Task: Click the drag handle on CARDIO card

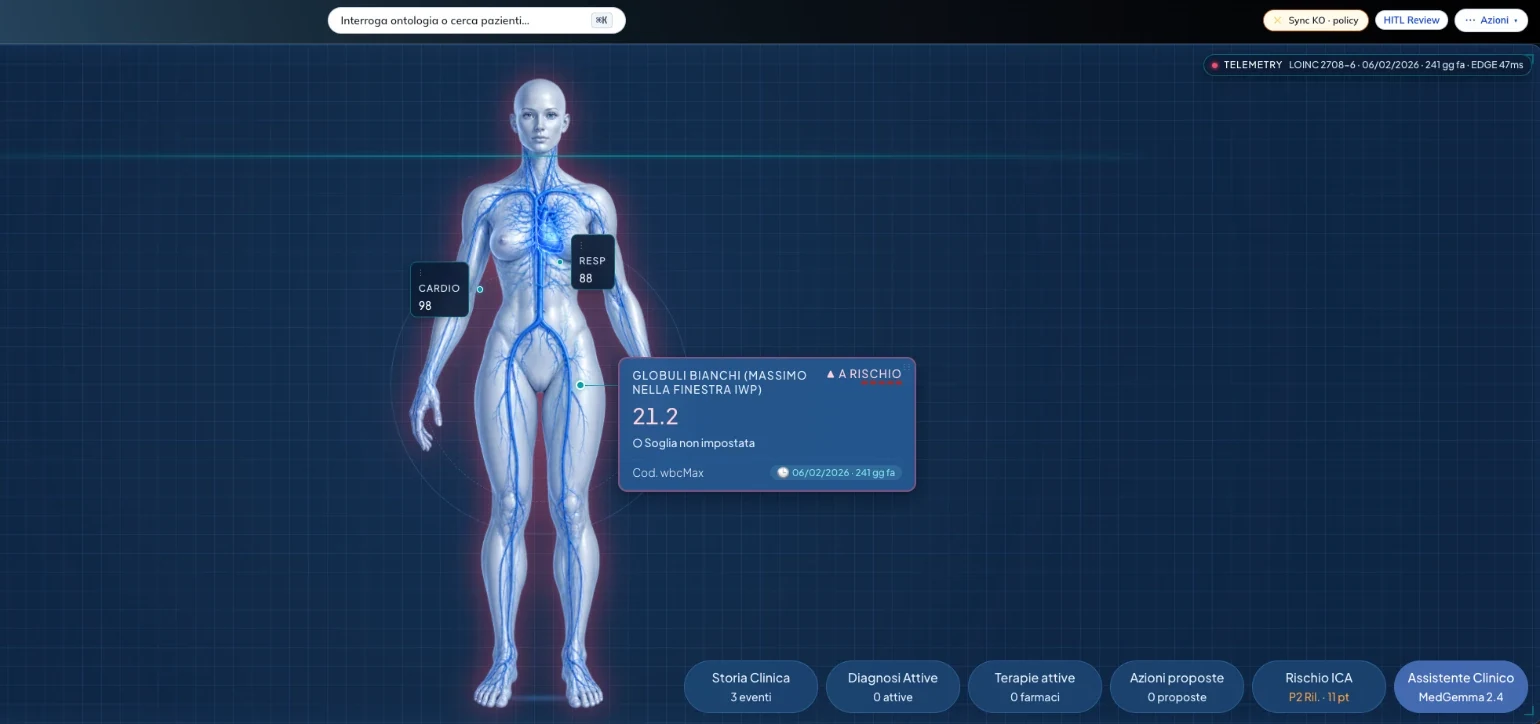Action: [421, 272]
